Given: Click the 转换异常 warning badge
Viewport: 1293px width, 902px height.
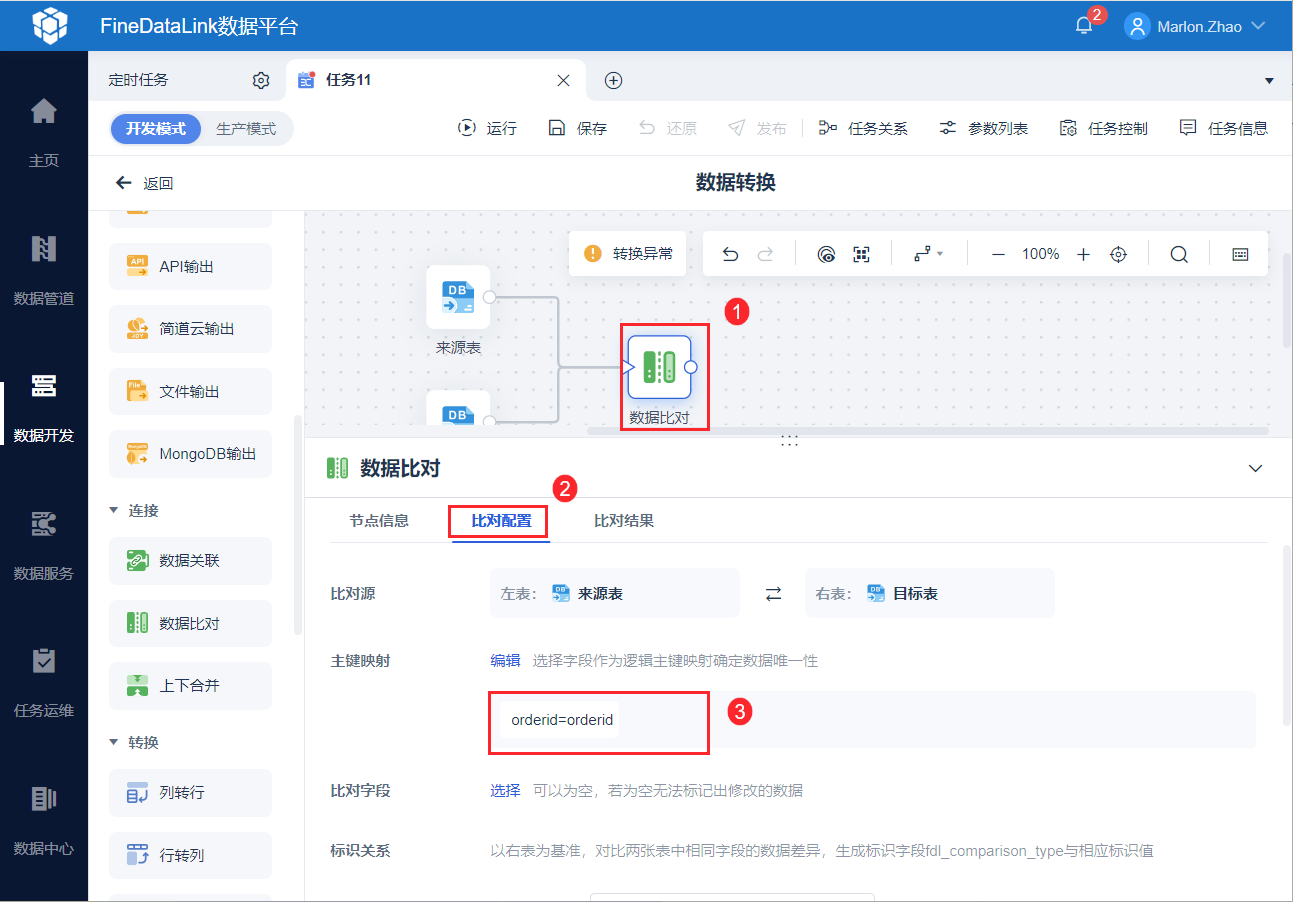Looking at the screenshot, I should click(x=628, y=254).
